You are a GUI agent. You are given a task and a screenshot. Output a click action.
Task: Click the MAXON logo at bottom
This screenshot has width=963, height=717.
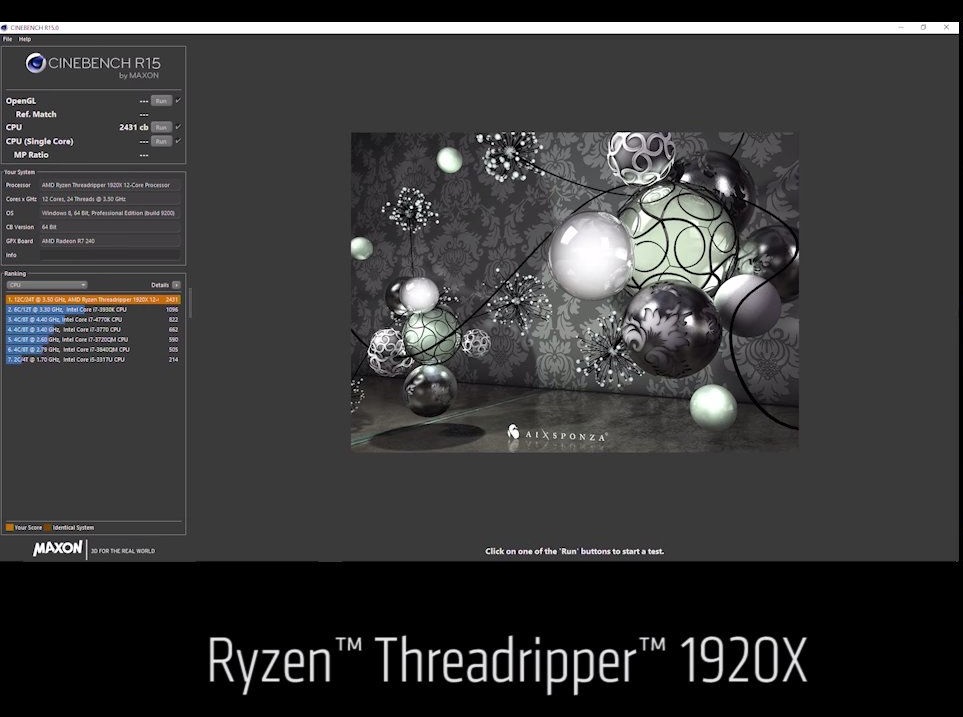point(57,548)
